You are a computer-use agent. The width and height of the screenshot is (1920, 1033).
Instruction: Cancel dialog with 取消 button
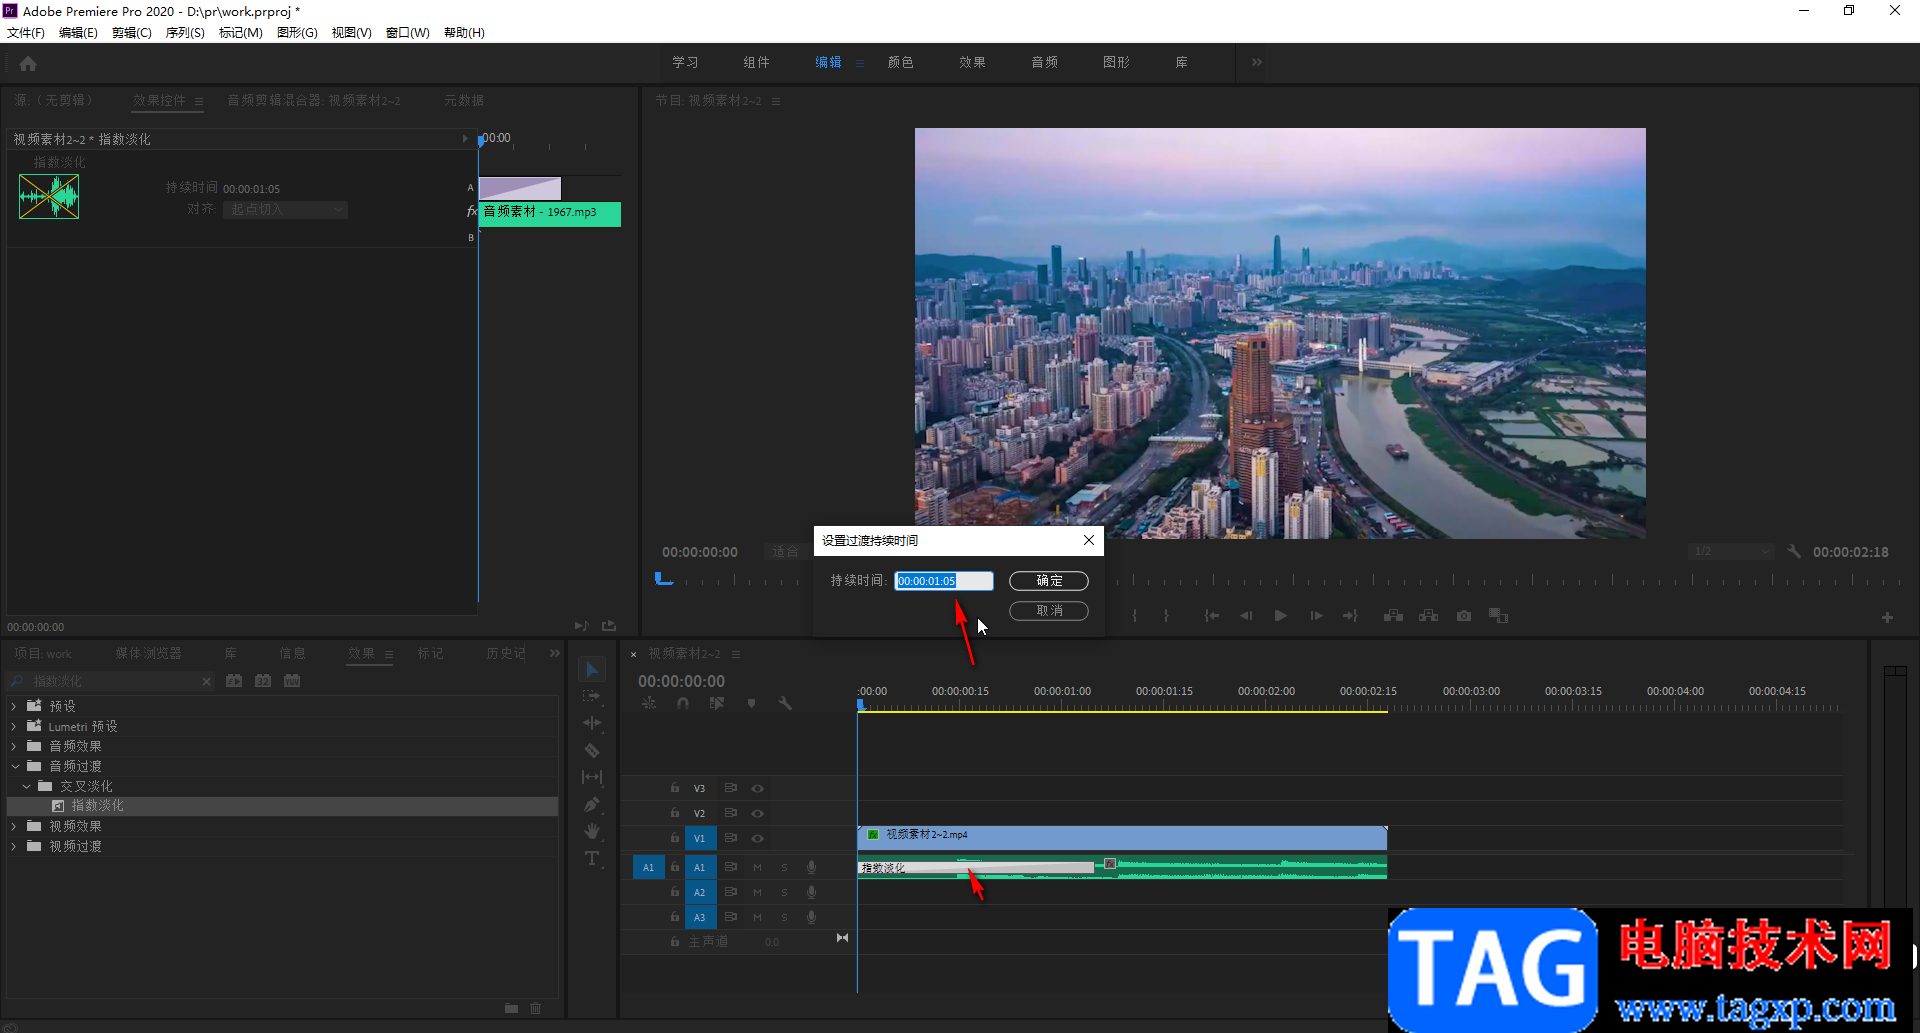(1049, 611)
